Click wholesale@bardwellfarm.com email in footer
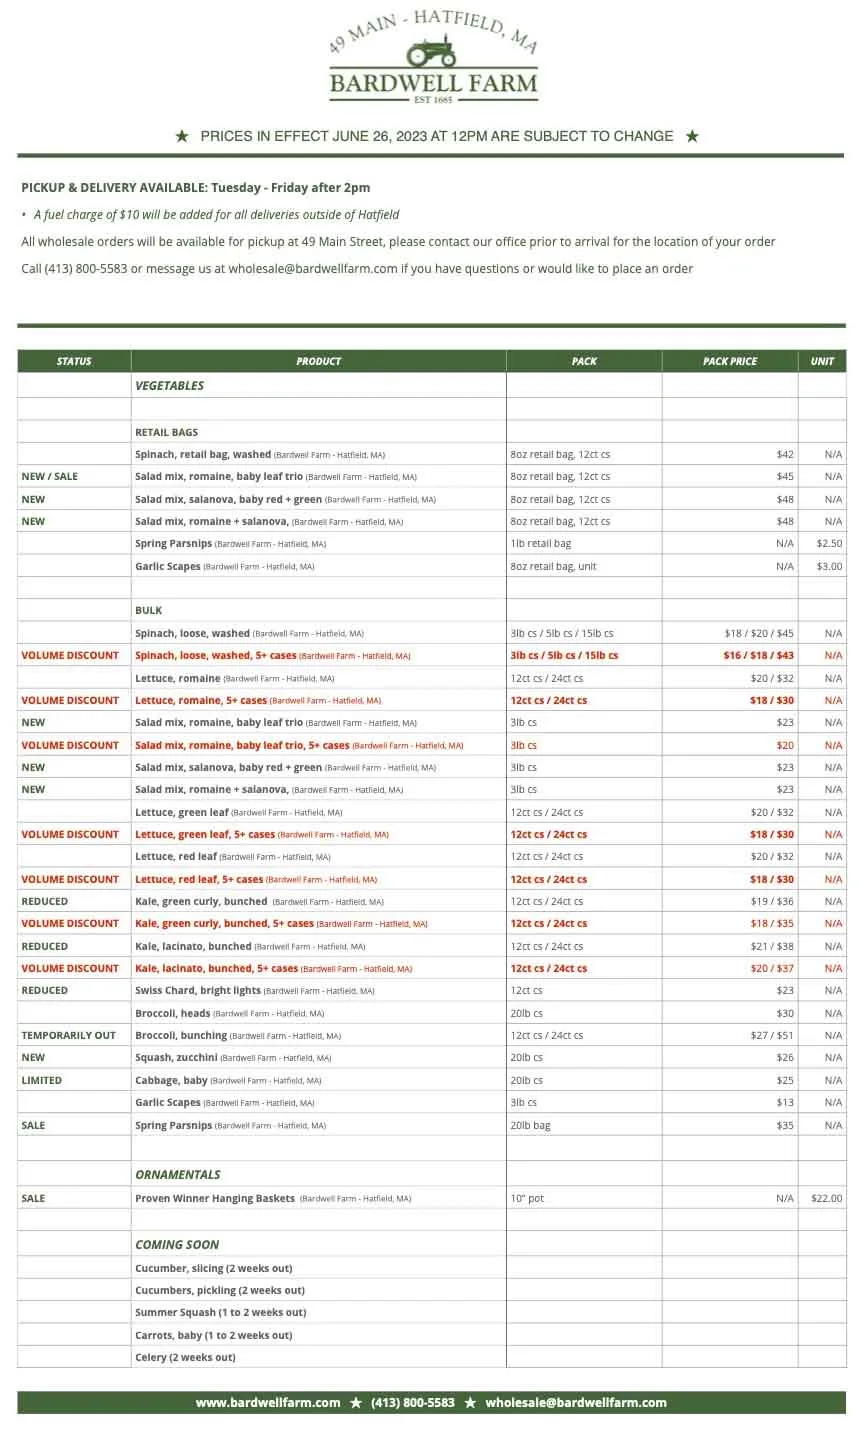 coord(576,1403)
